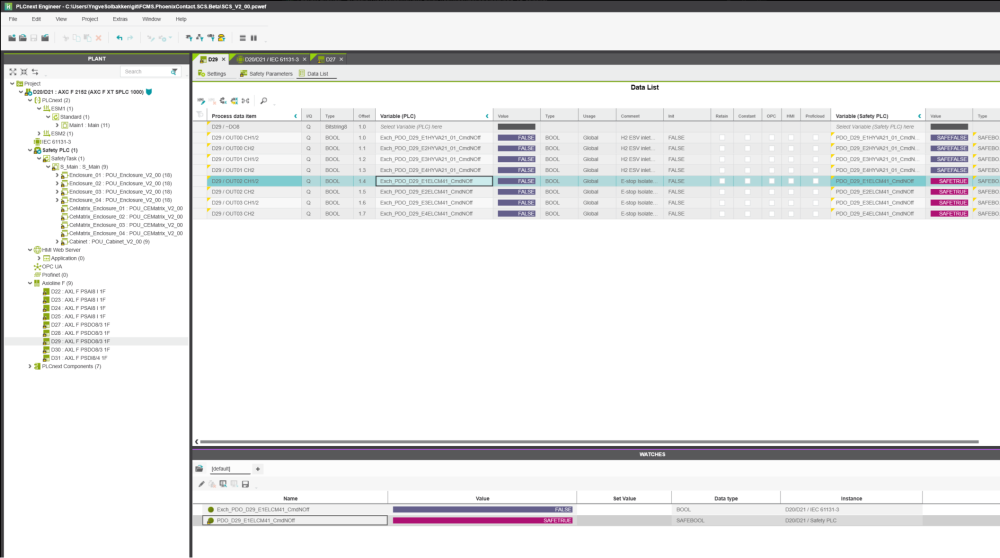Viewport: 1000px width, 558px height.
Task: Close the D29 editor tab
Action: click(x=223, y=60)
